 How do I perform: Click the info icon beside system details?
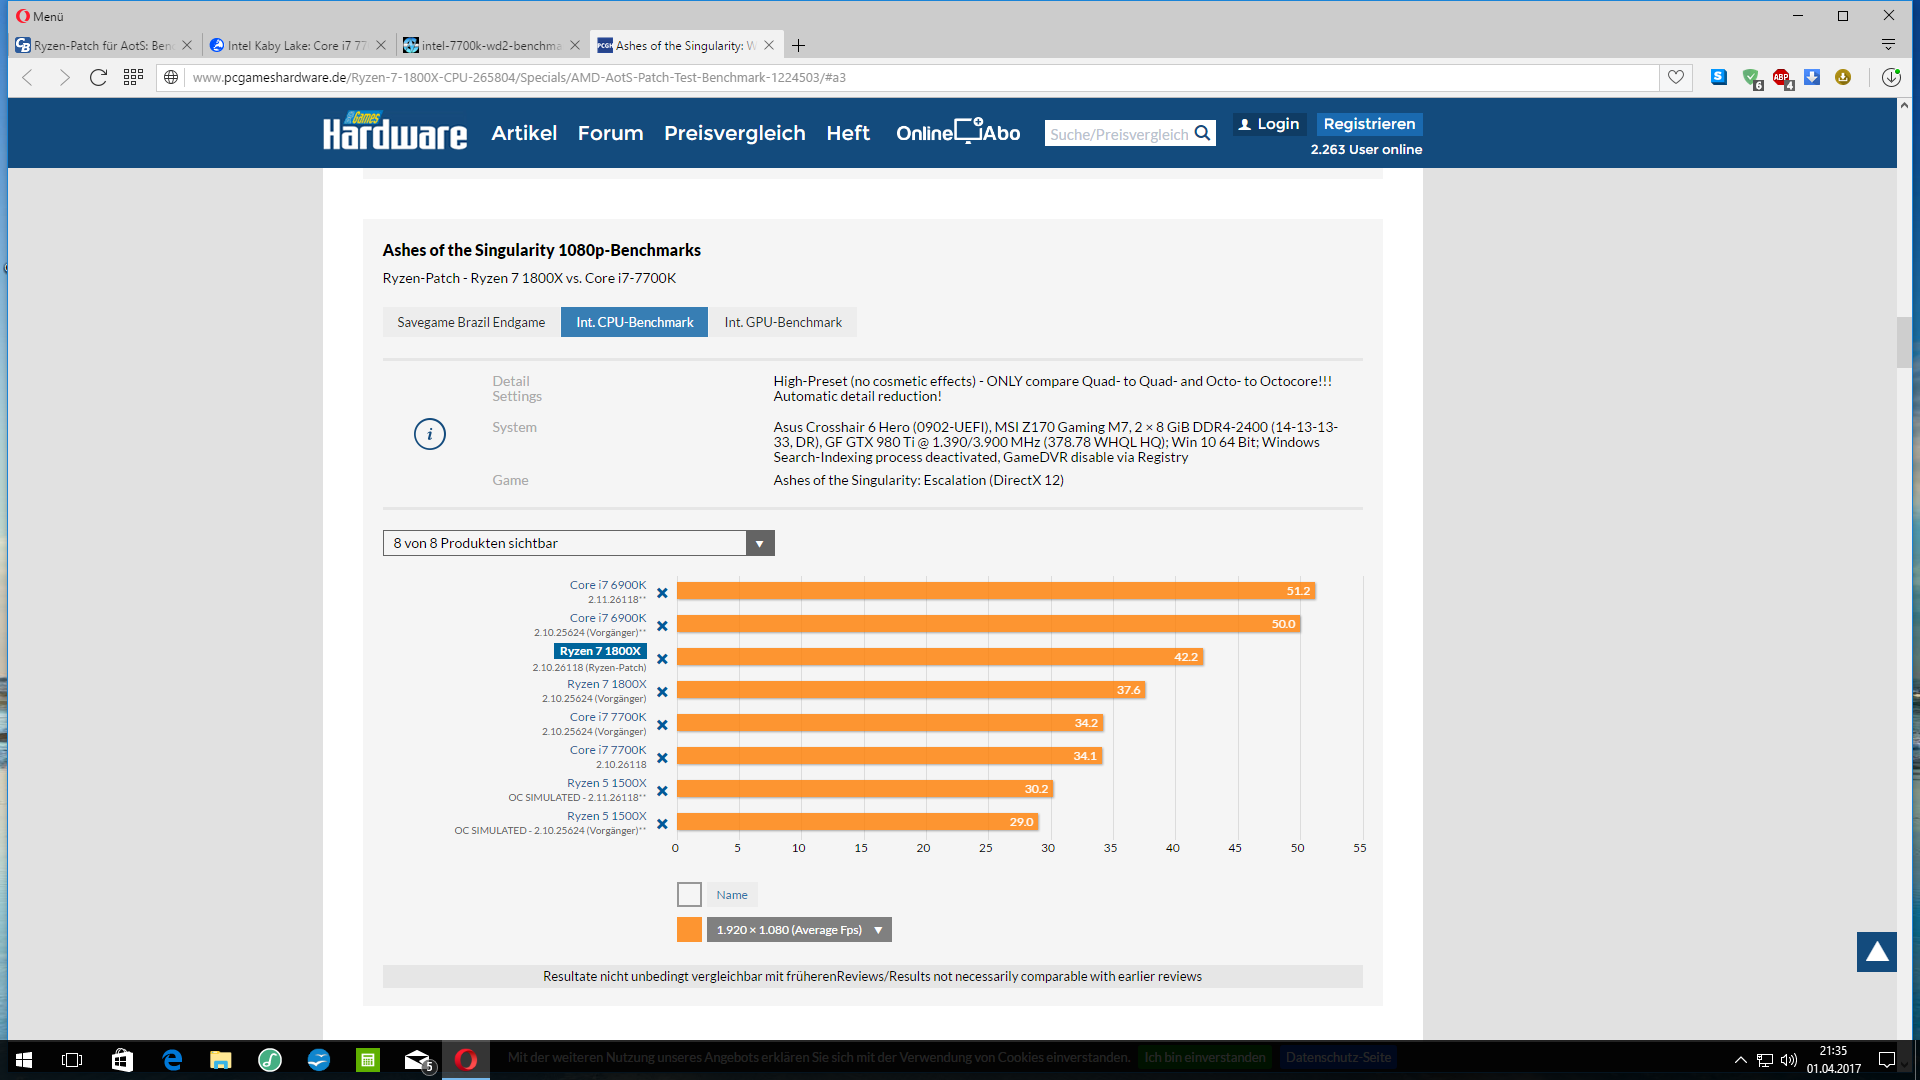click(x=429, y=434)
